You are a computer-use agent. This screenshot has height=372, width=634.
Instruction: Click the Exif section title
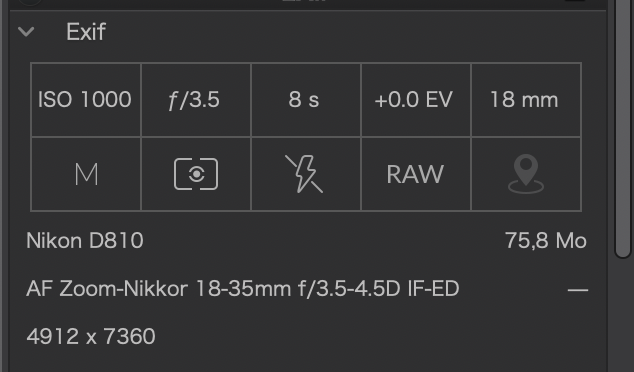[x=86, y=32]
